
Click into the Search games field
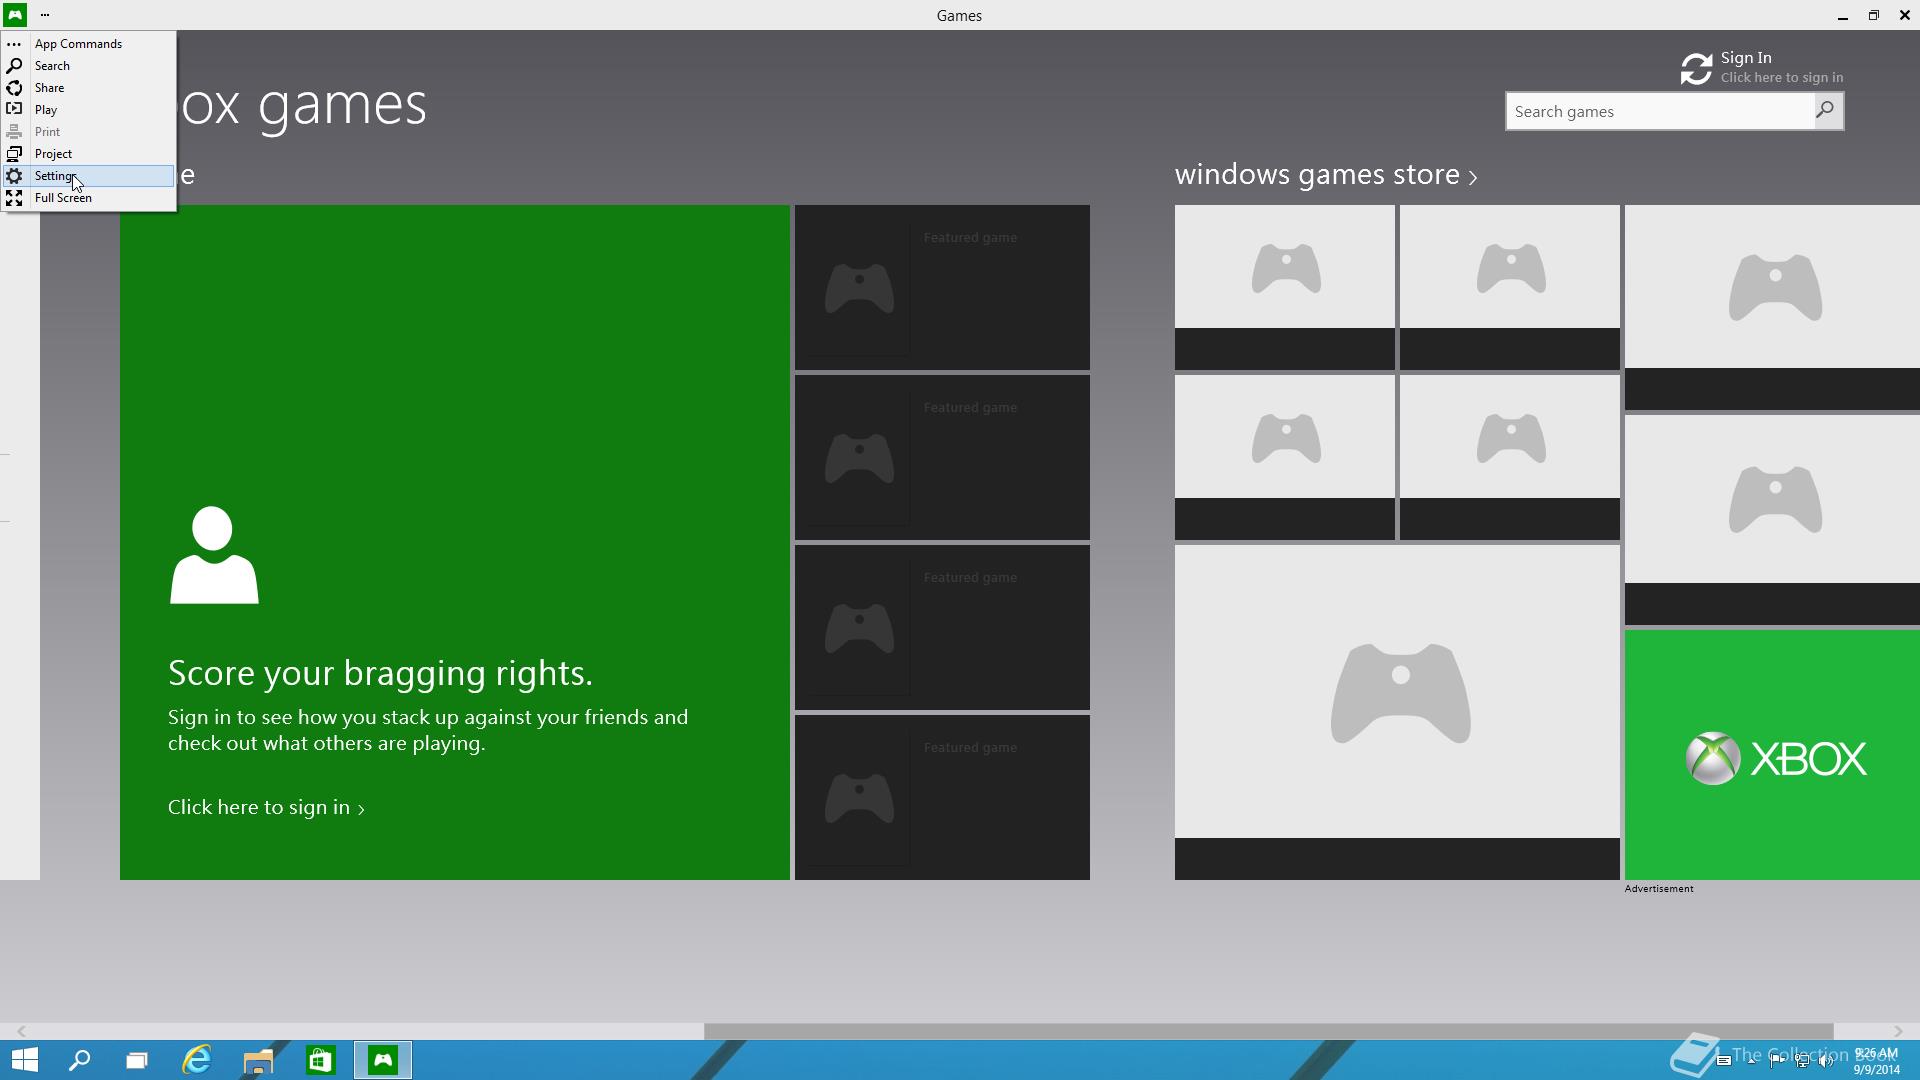tap(1660, 111)
